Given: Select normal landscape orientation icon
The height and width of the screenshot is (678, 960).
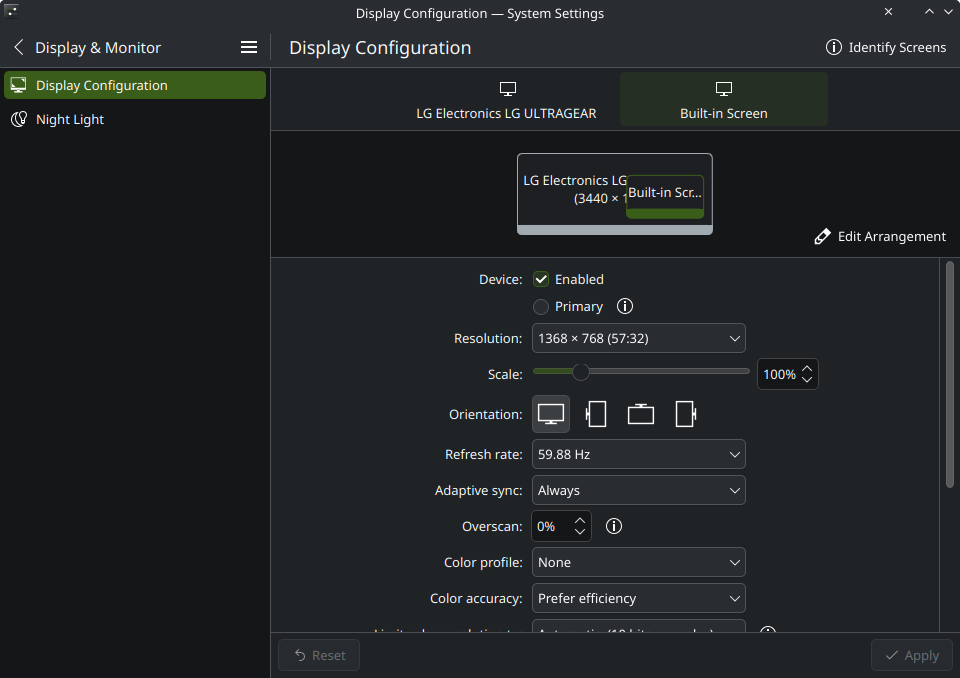Looking at the screenshot, I should coord(550,414).
